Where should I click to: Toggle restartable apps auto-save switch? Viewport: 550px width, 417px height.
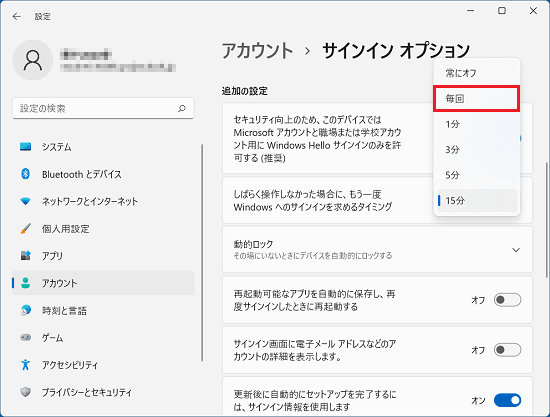click(x=507, y=300)
